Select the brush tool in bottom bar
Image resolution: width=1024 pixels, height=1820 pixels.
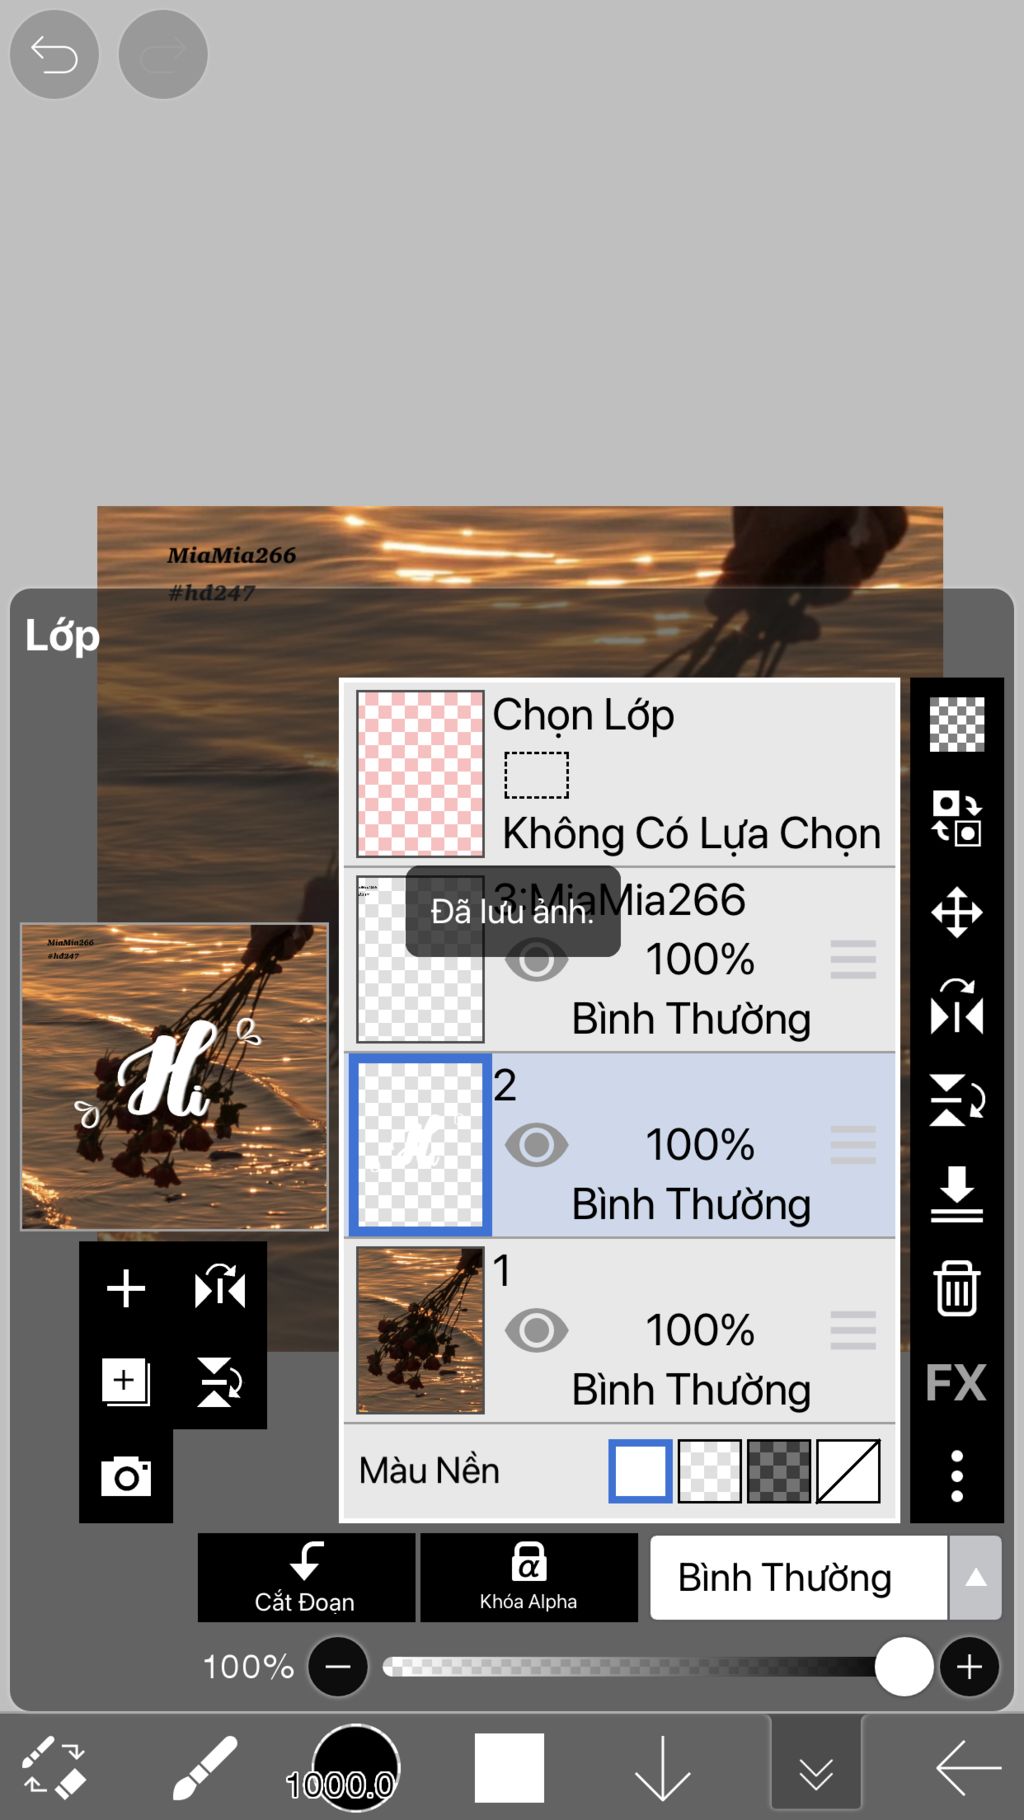tap(204, 1768)
